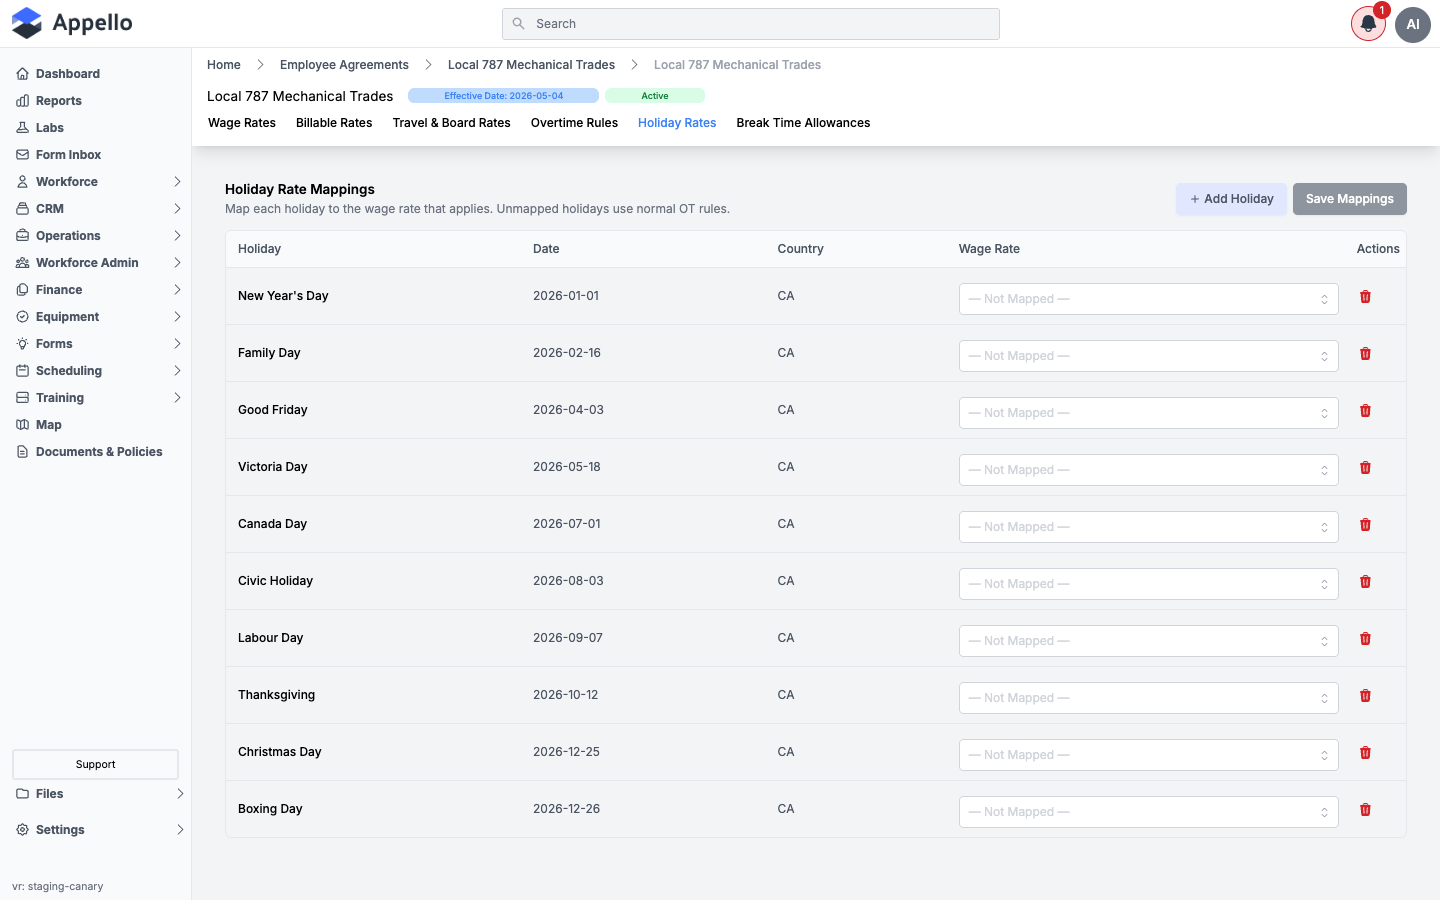Delete the Thanksgiving holiday row
This screenshot has height=918, width=1440.
click(x=1365, y=696)
